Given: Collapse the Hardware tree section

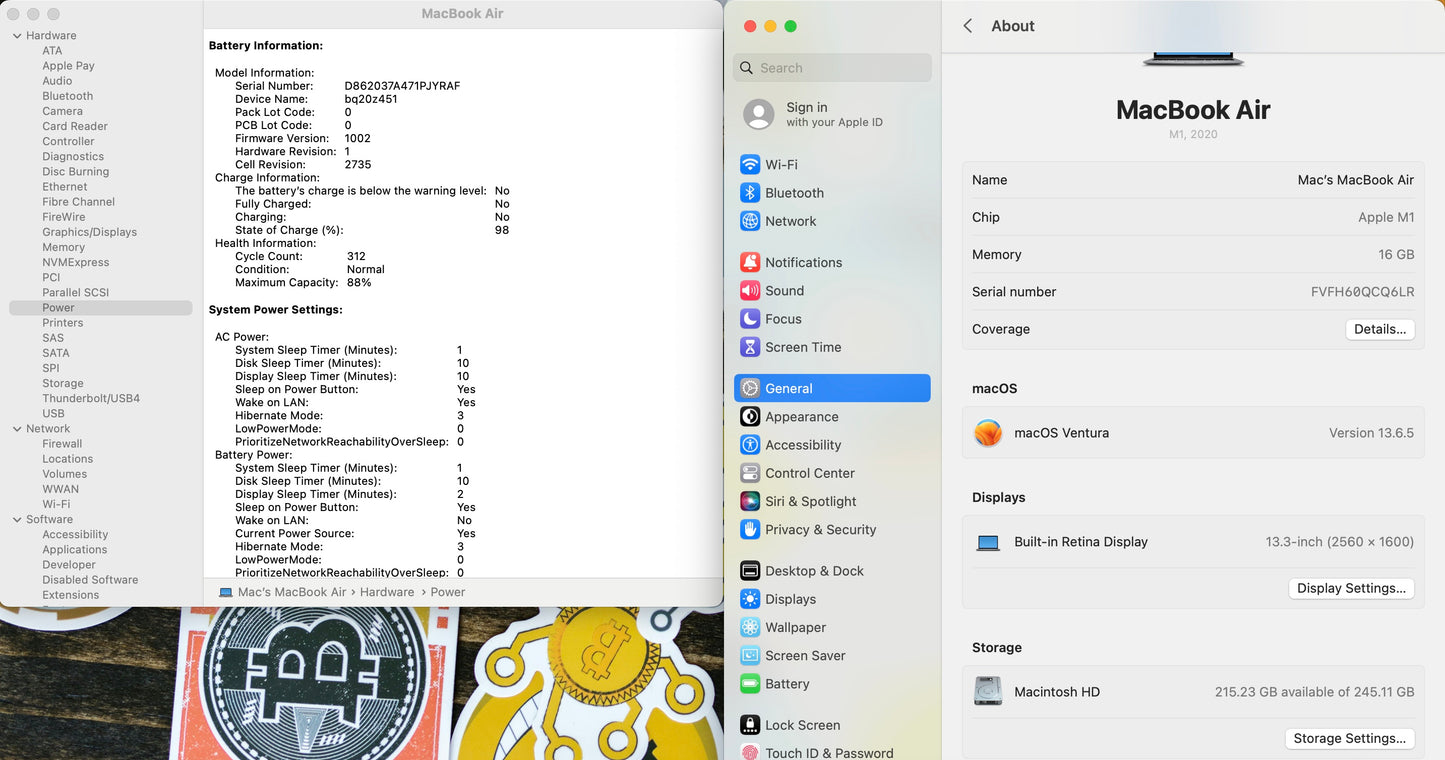Looking at the screenshot, I should tap(17, 36).
